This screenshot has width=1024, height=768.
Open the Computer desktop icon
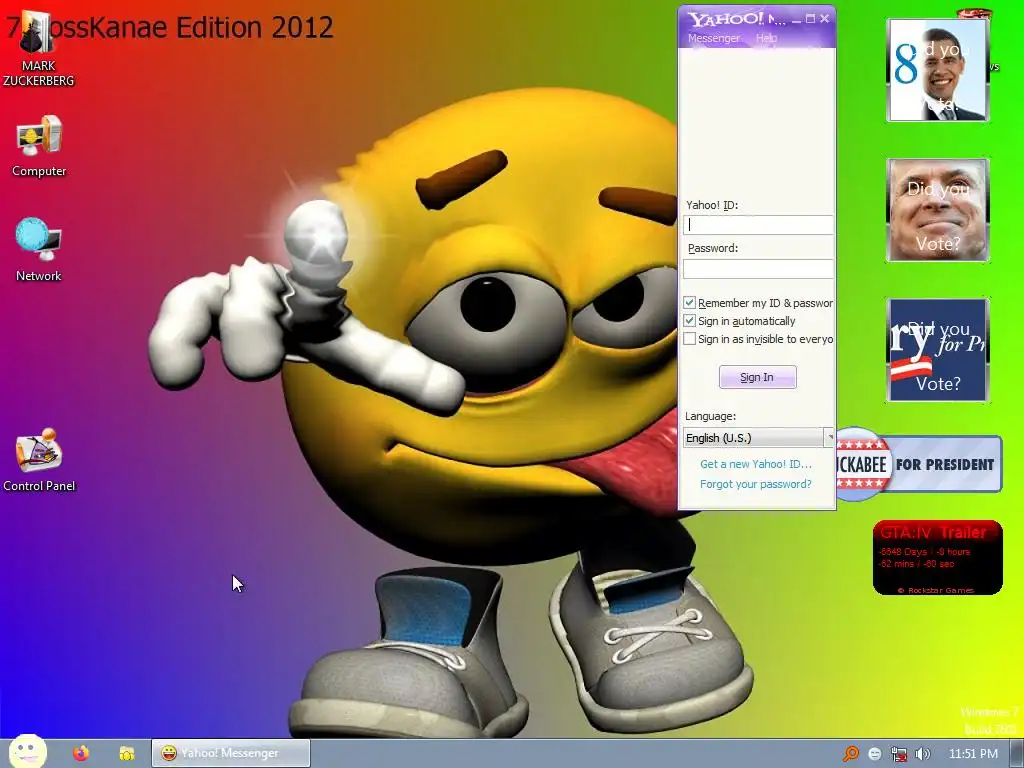pyautogui.click(x=39, y=146)
